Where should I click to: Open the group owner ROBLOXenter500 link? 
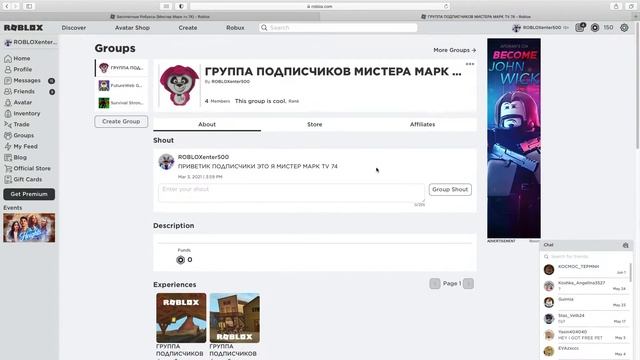point(230,82)
